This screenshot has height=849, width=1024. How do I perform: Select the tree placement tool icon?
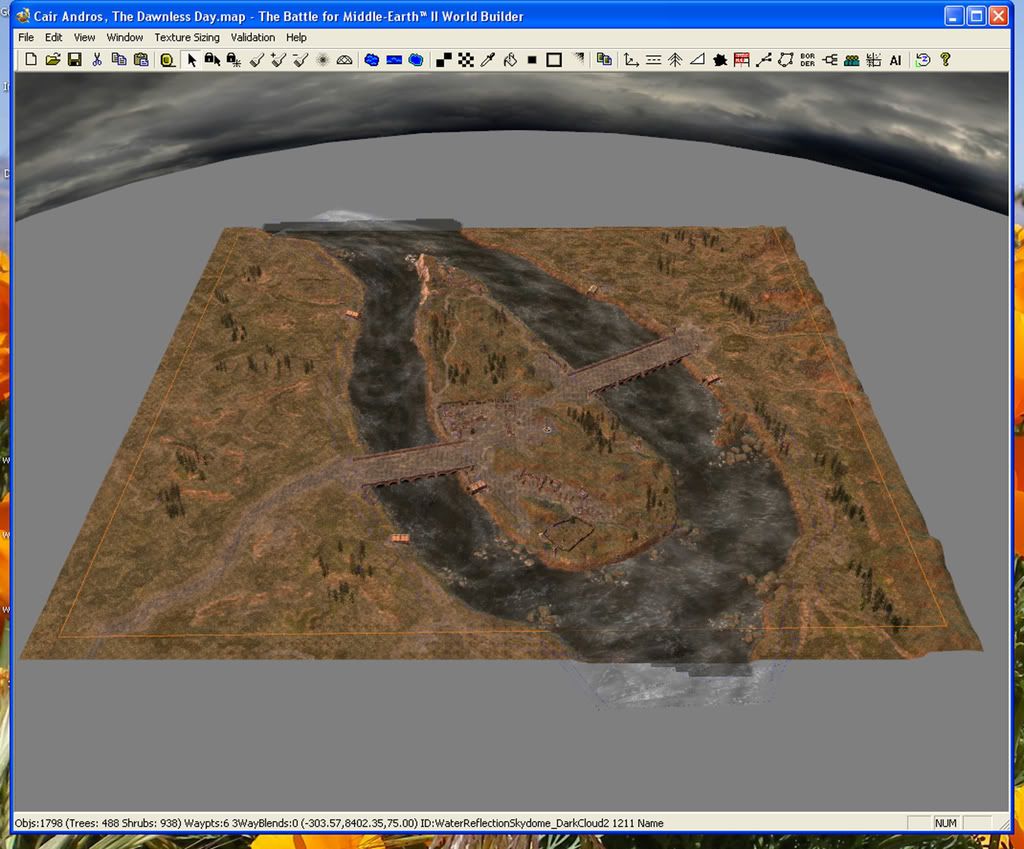(676, 60)
